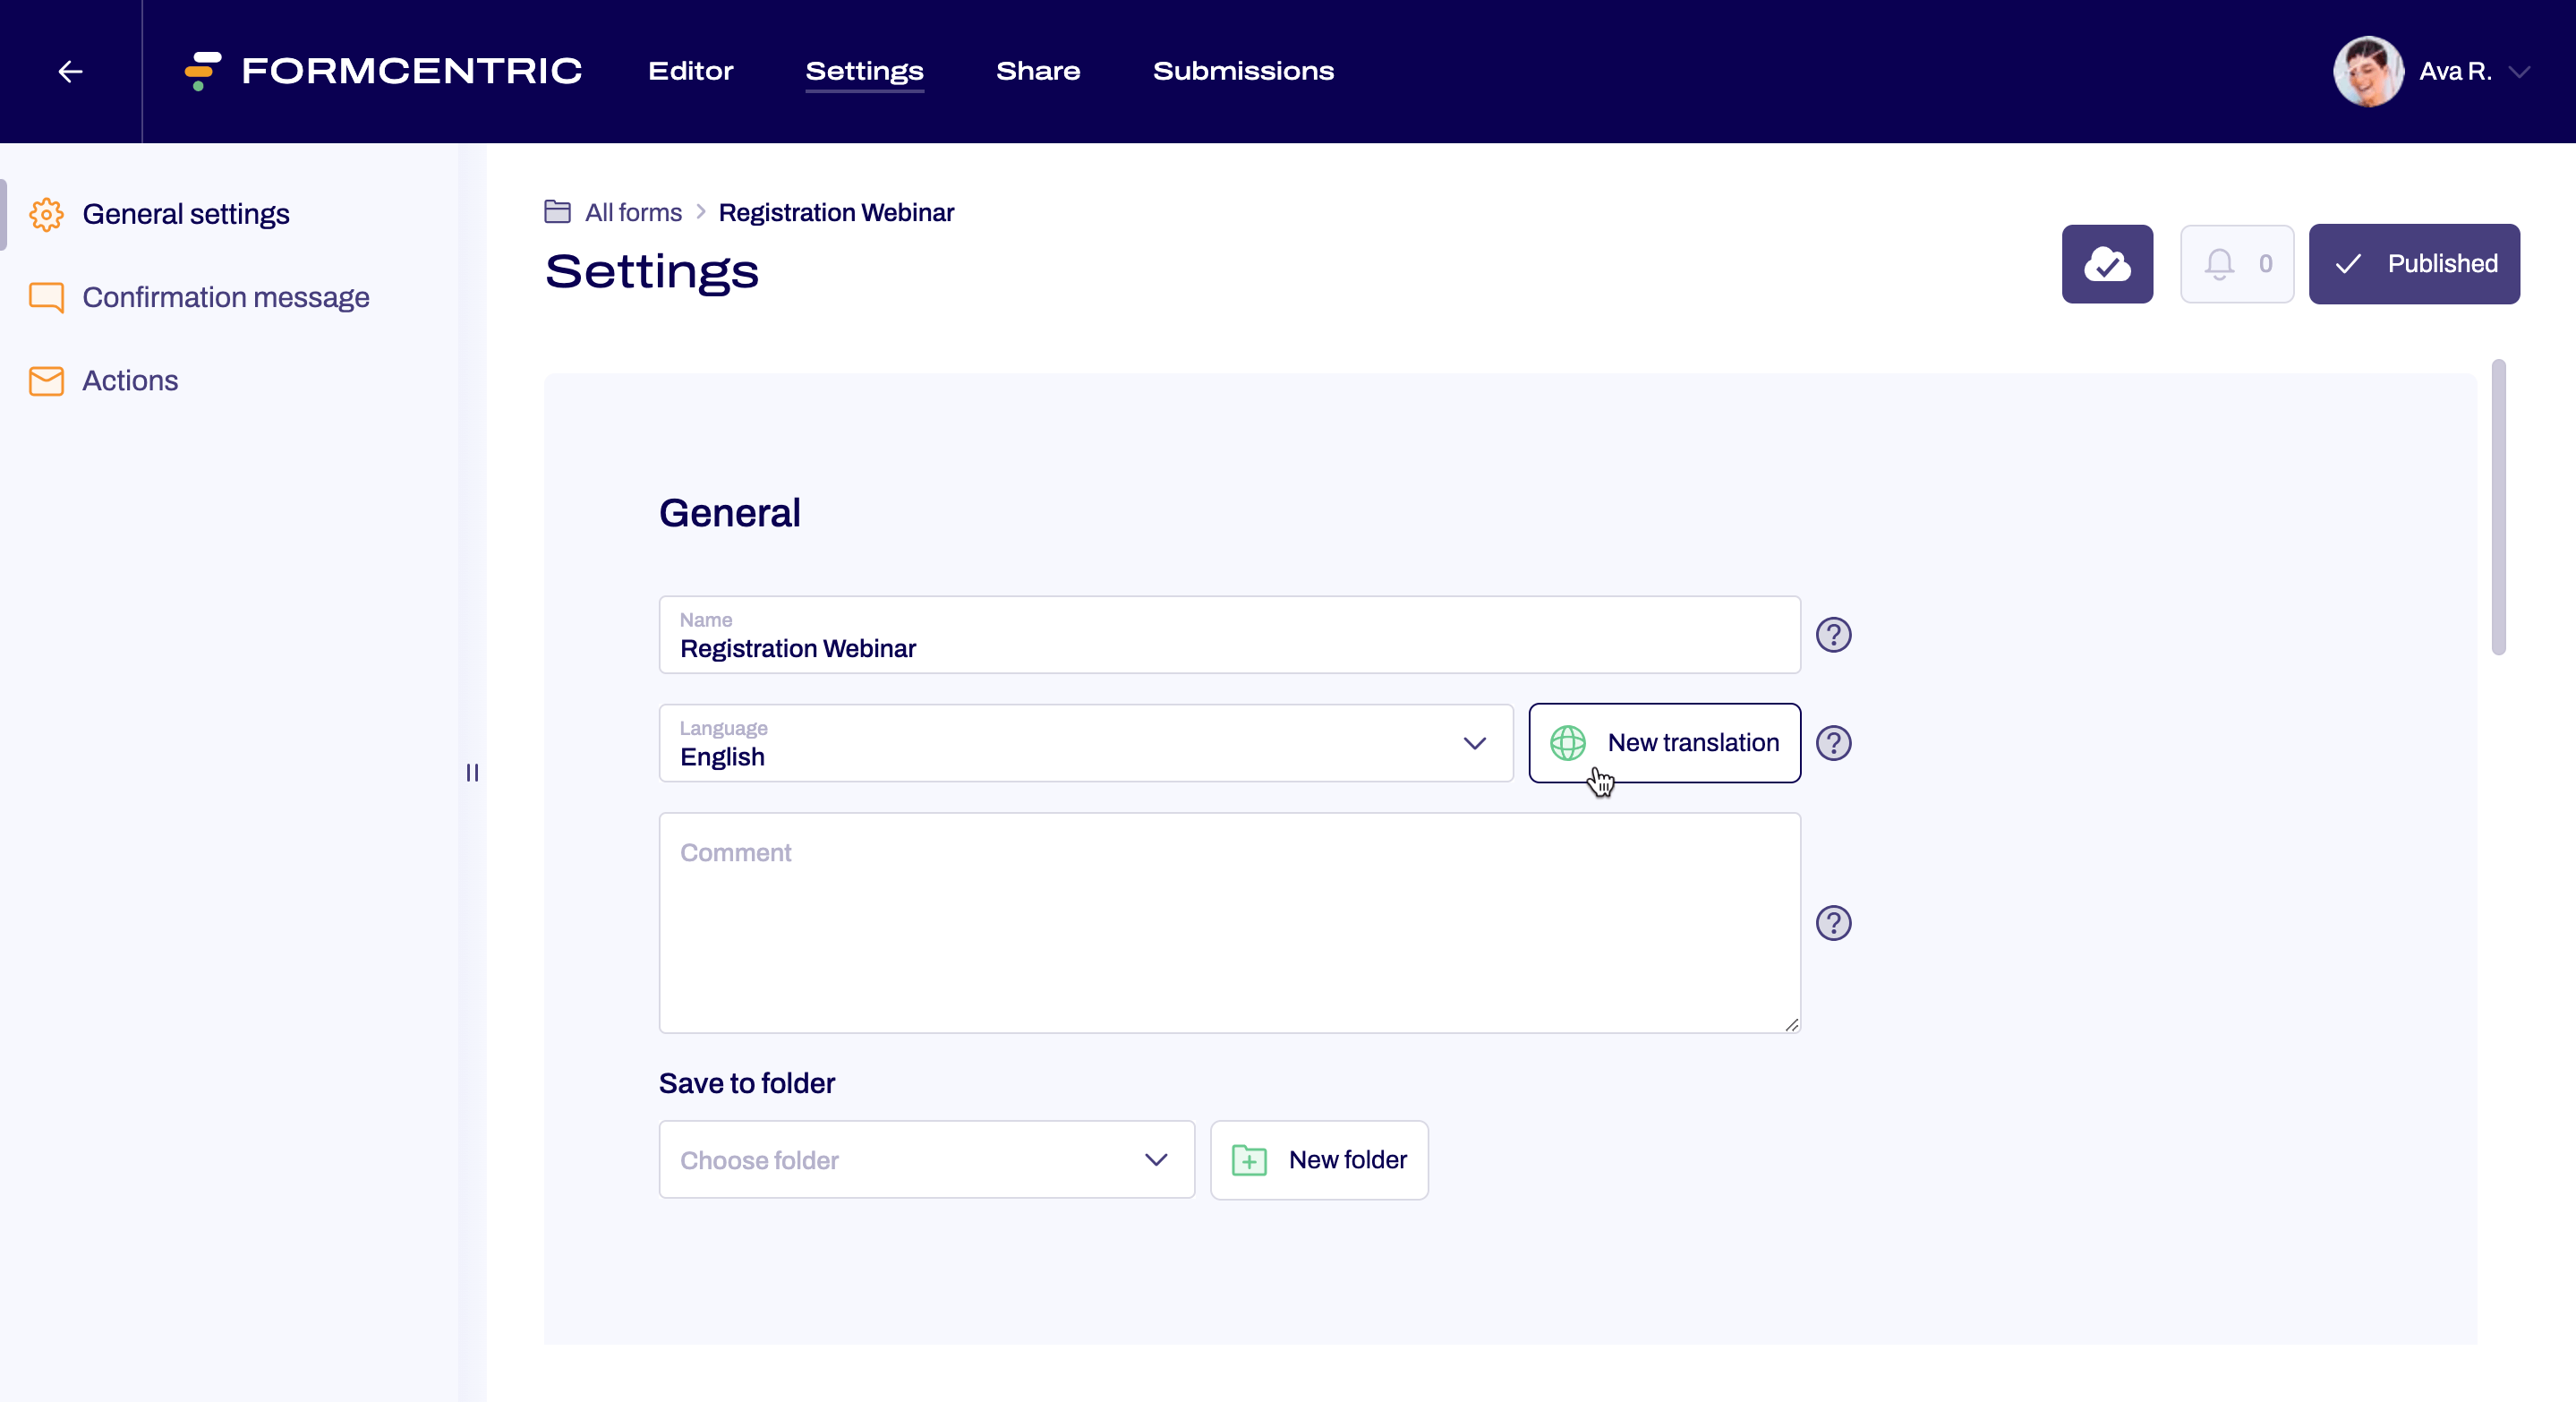Click the question mark next to Language
2576x1402 pixels.
[1833, 743]
